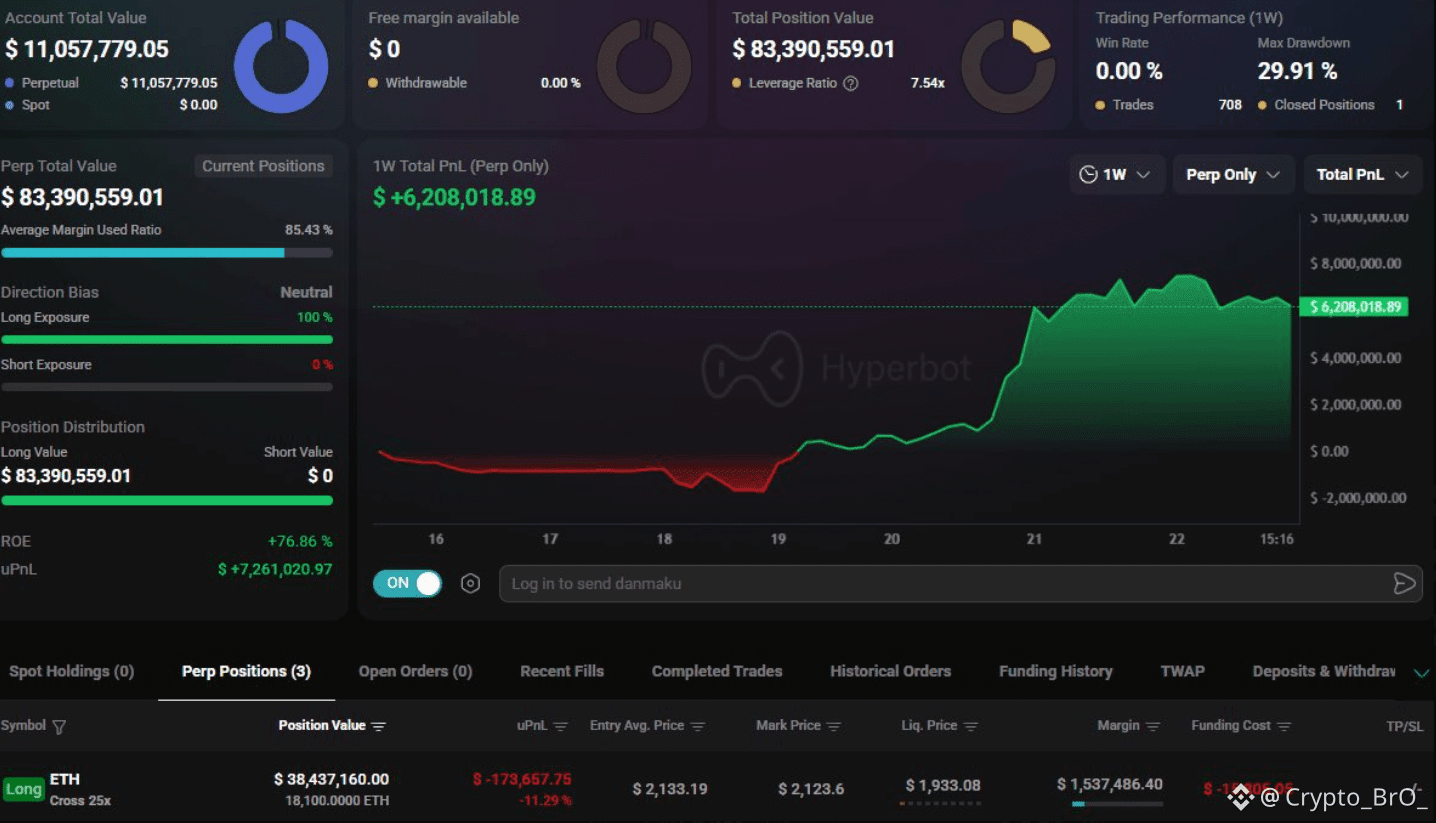
Task: Click the Closed Positions label
Action: click(1324, 104)
